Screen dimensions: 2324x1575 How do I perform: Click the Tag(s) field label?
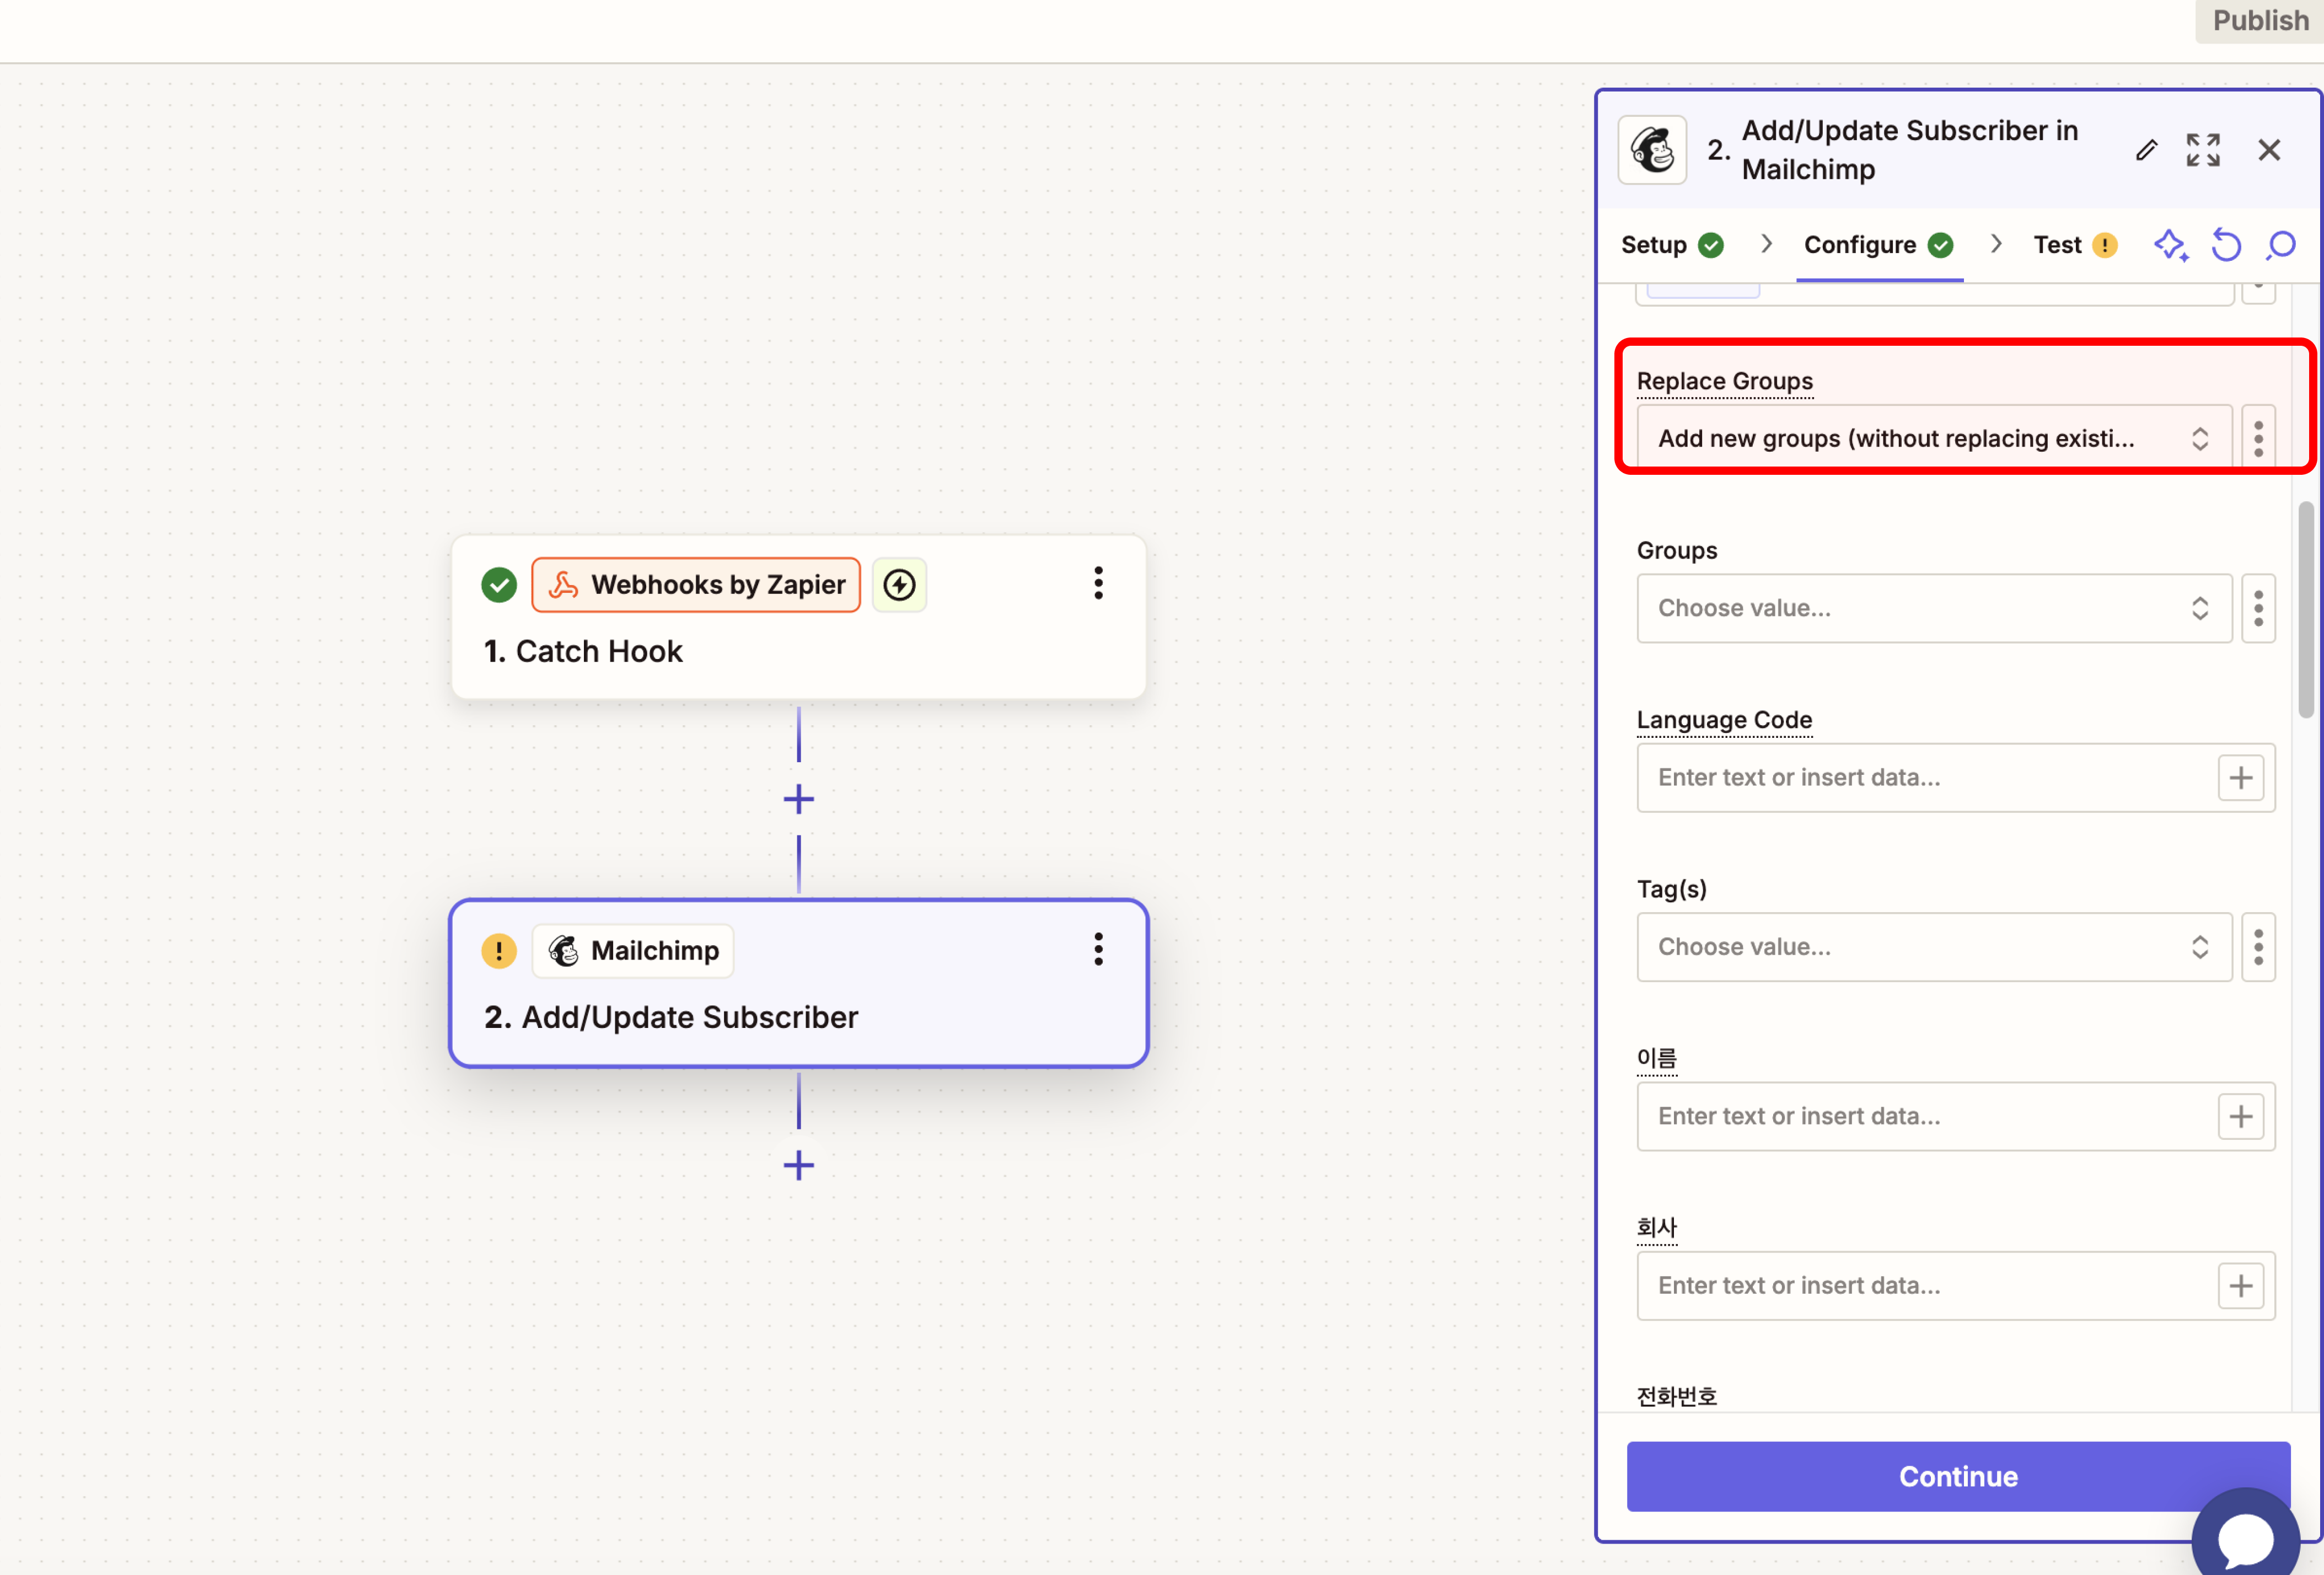[x=1671, y=889]
